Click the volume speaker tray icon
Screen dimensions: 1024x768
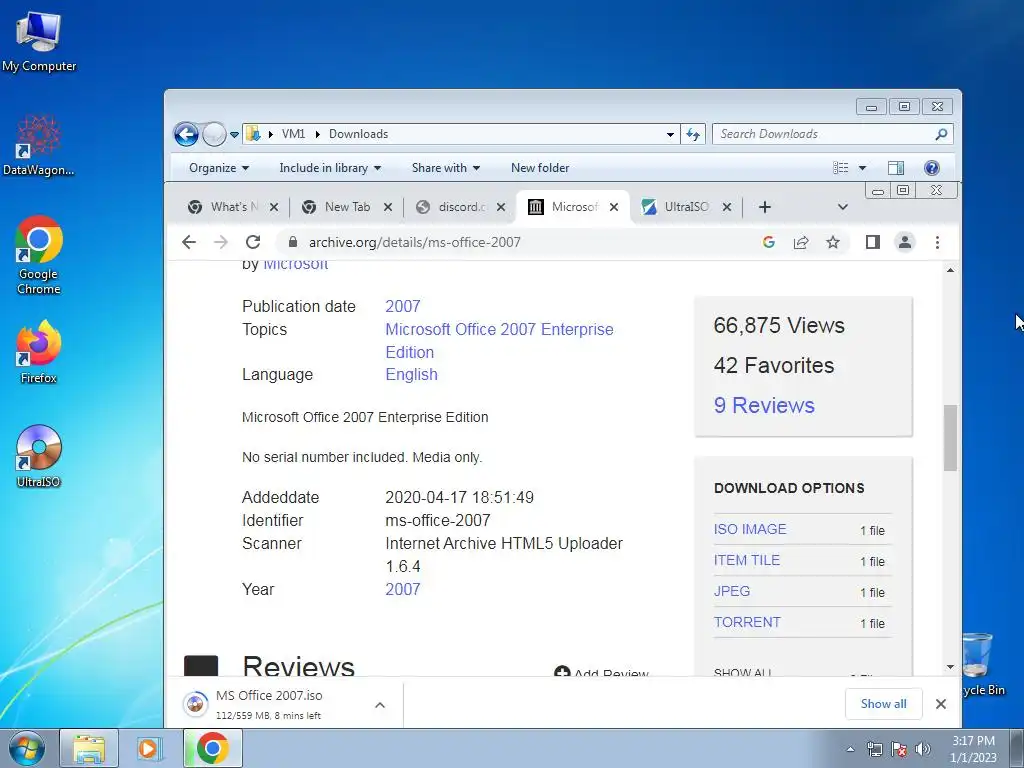[923, 749]
